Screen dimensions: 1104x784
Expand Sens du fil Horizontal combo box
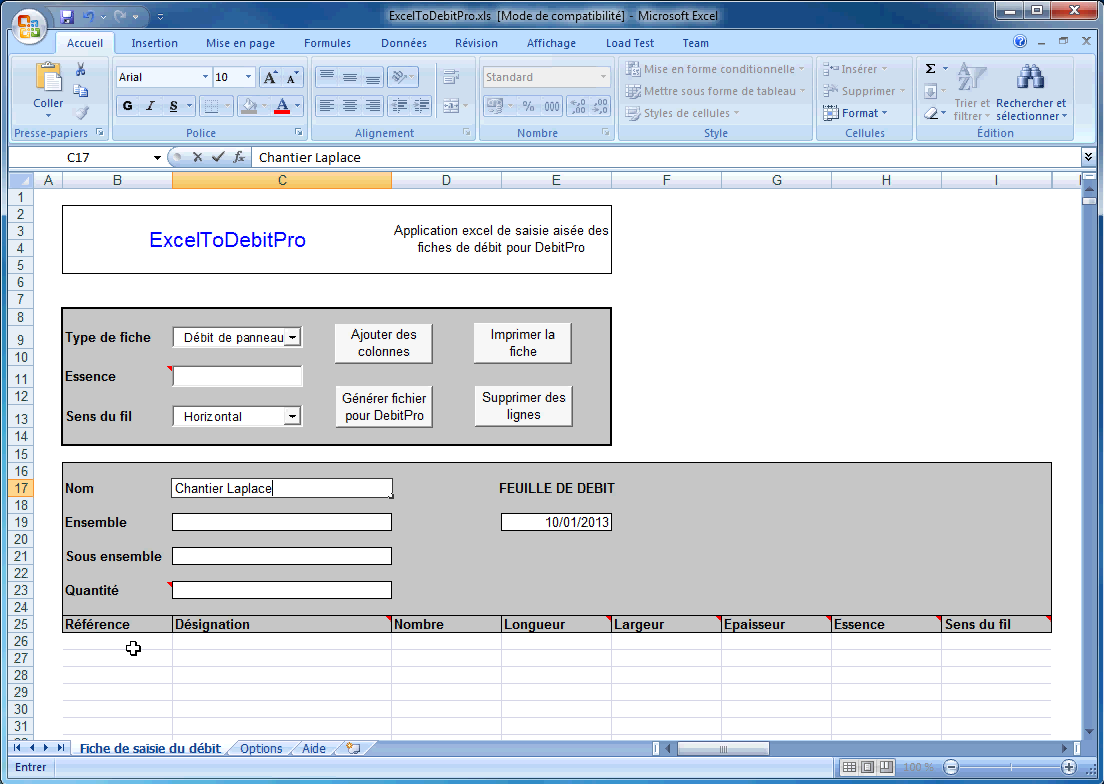pos(292,416)
